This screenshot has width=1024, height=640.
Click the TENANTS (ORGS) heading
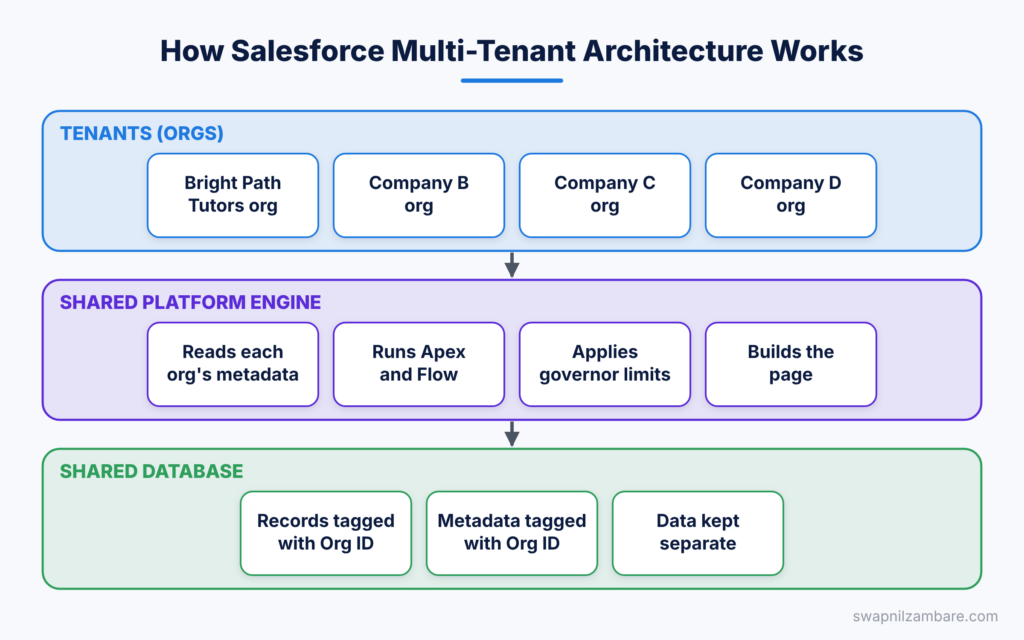tap(142, 133)
